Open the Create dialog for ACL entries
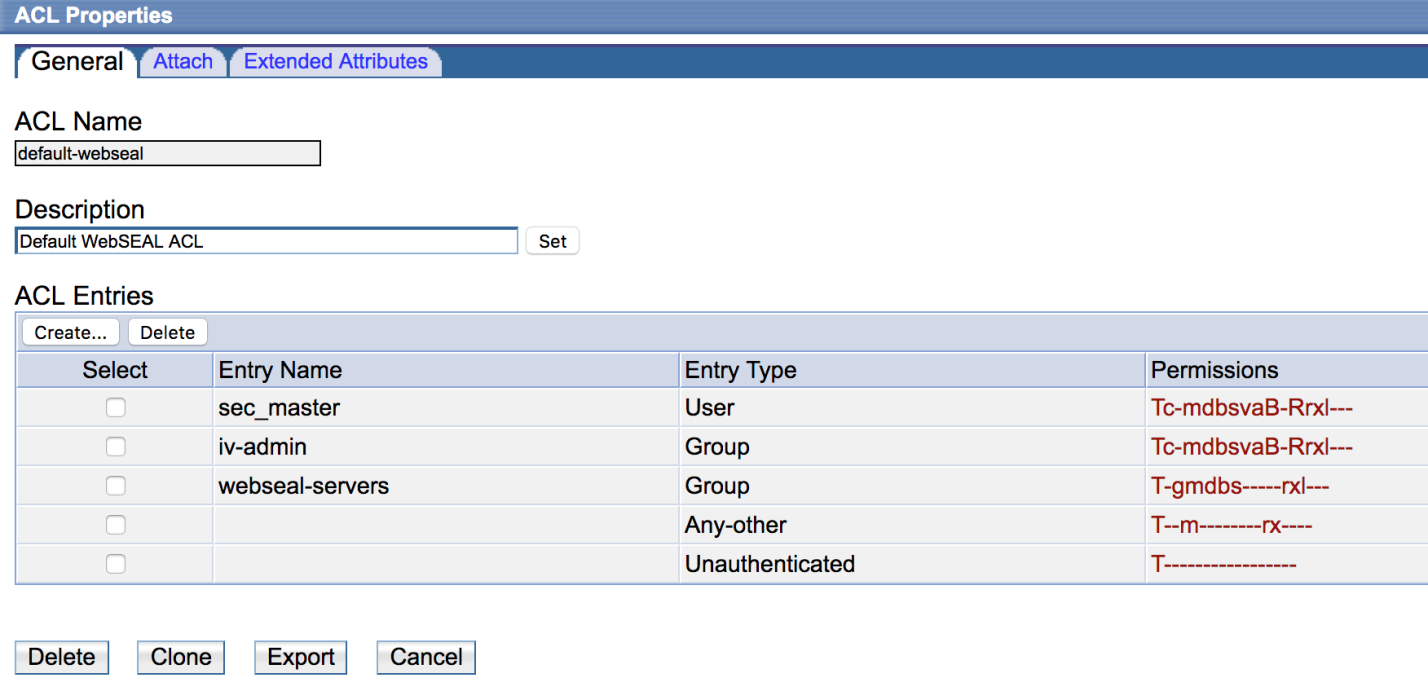Screen dimensions: 1428x691 tap(70, 331)
